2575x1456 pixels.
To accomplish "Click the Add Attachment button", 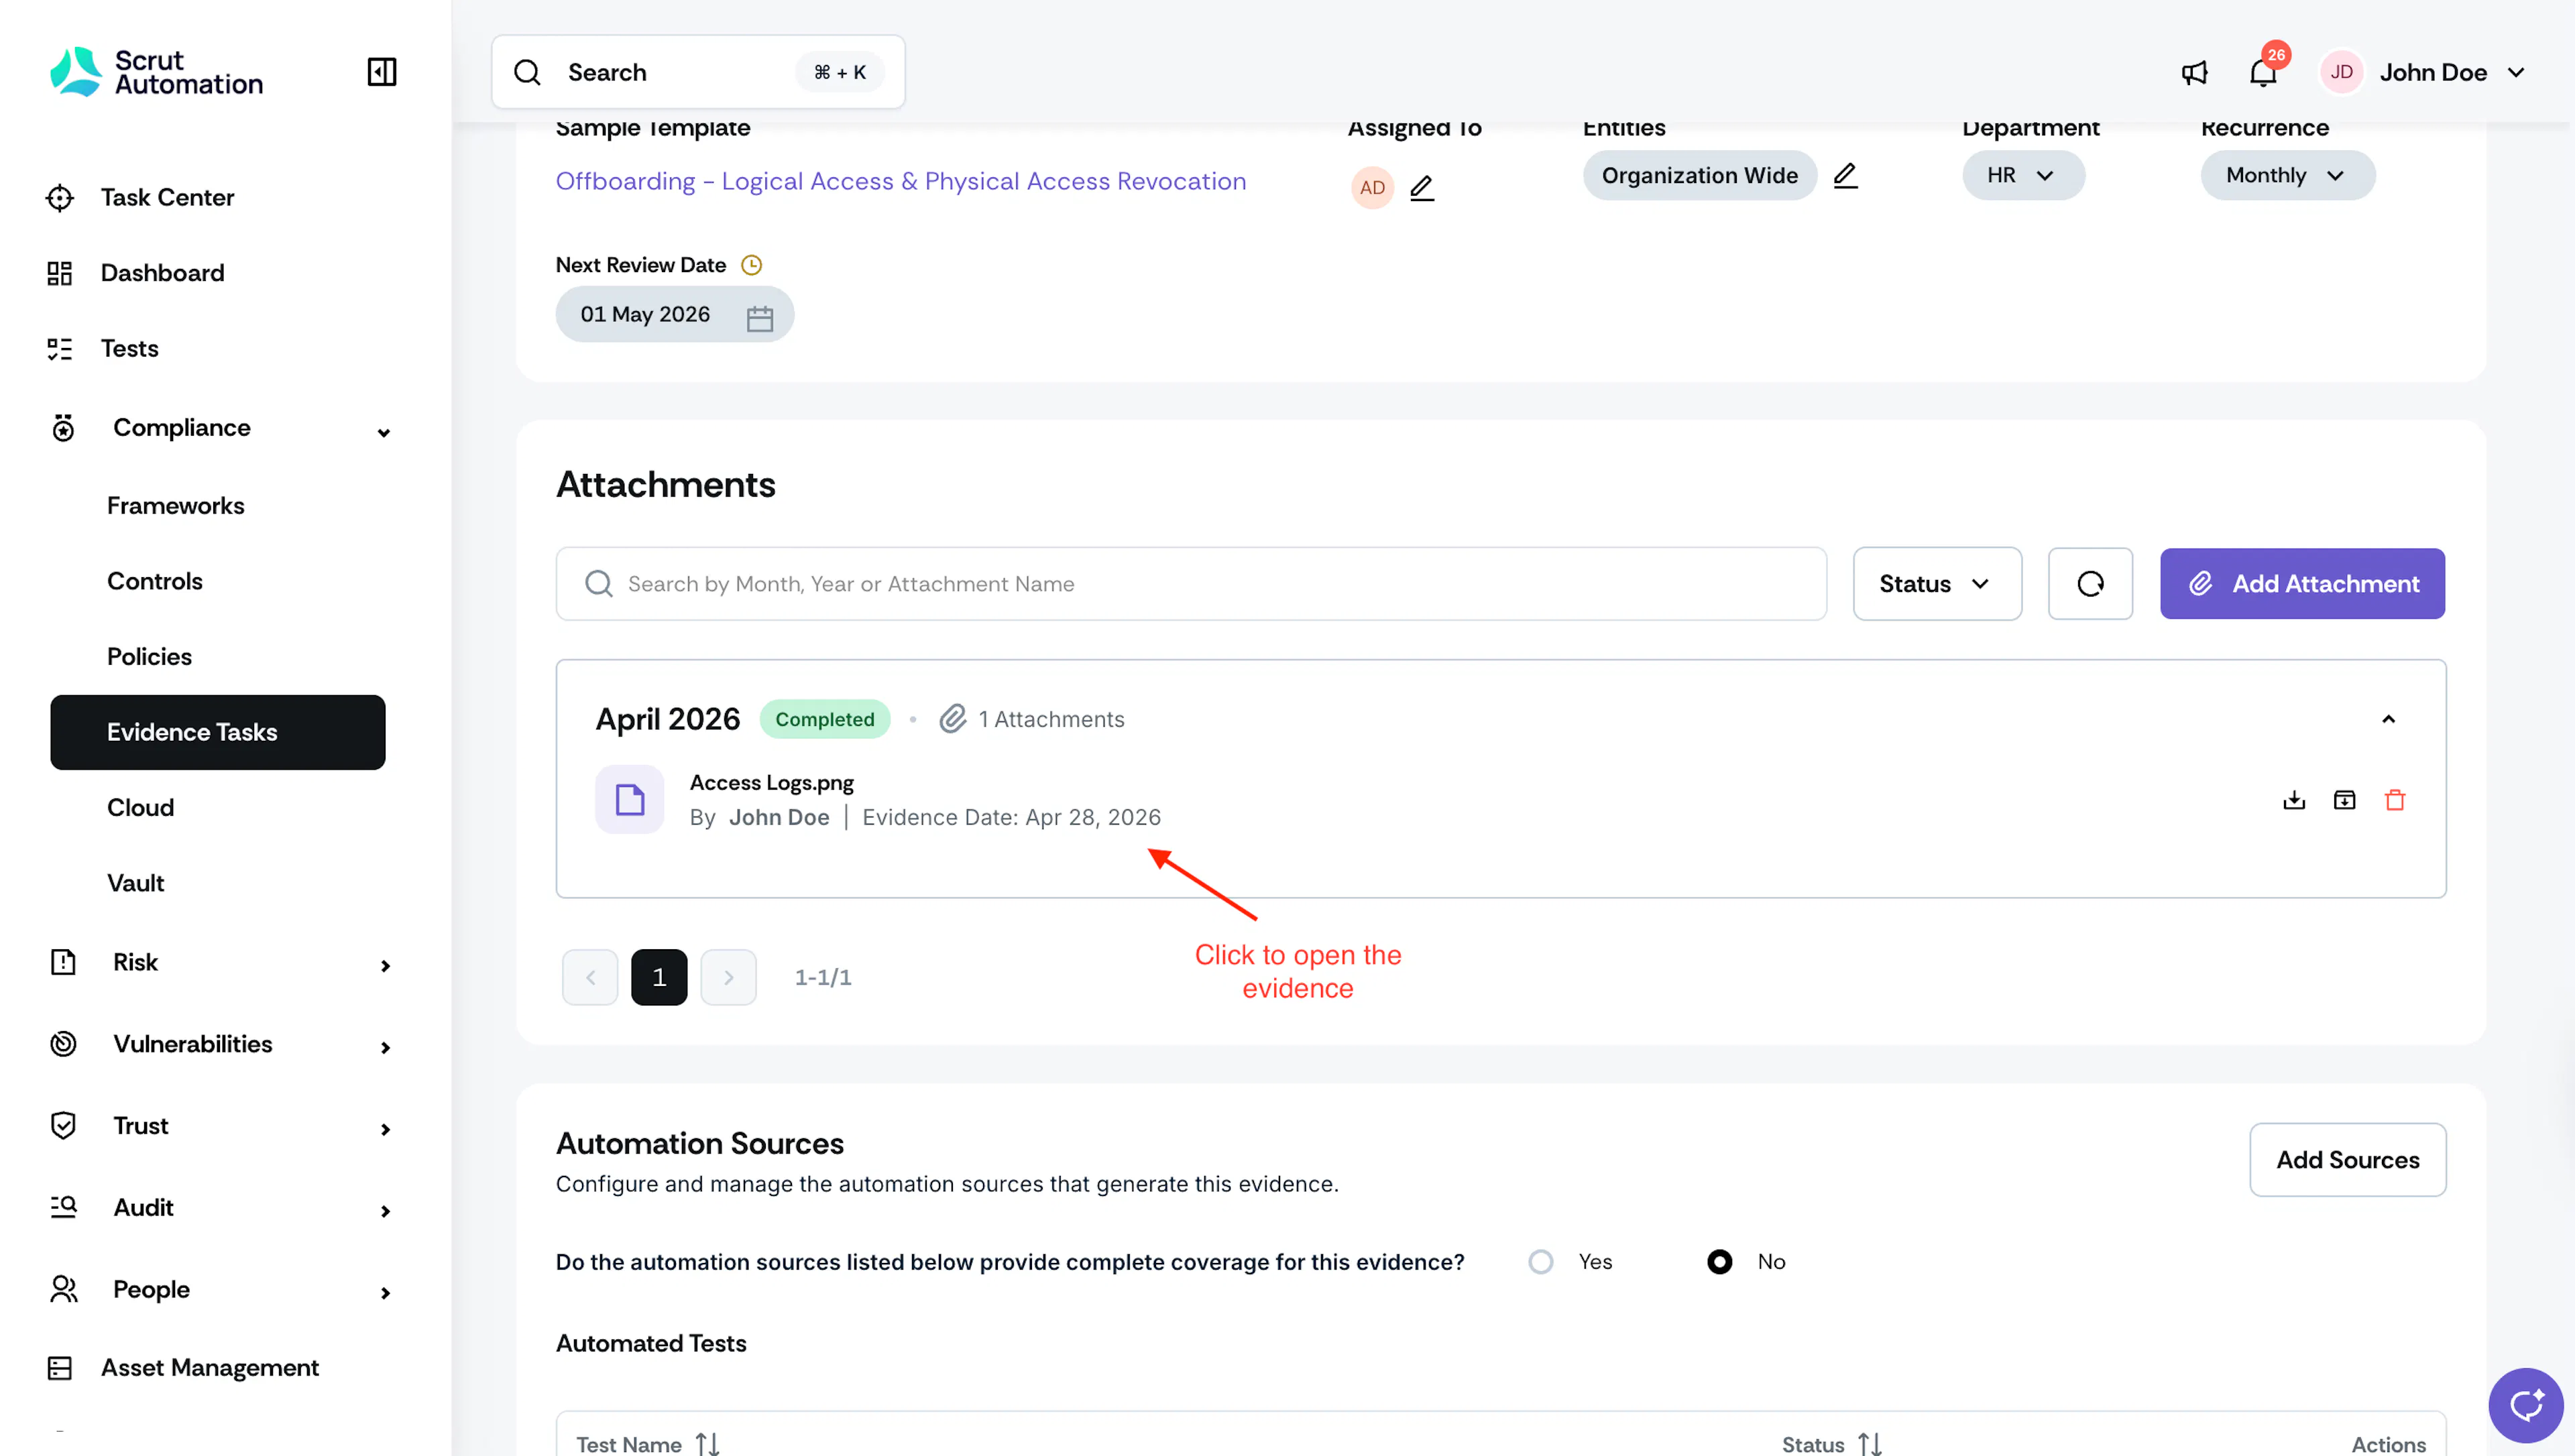I will point(2302,584).
